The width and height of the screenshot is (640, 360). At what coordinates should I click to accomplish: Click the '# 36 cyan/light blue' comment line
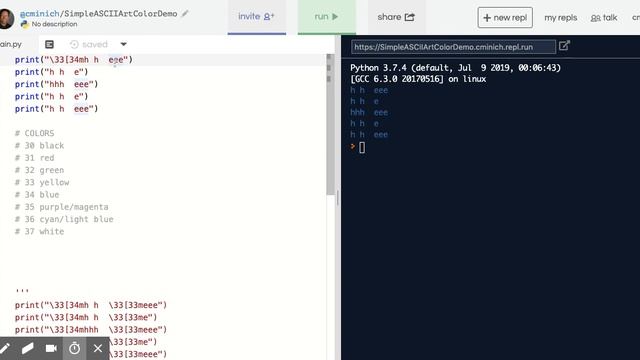(64, 219)
